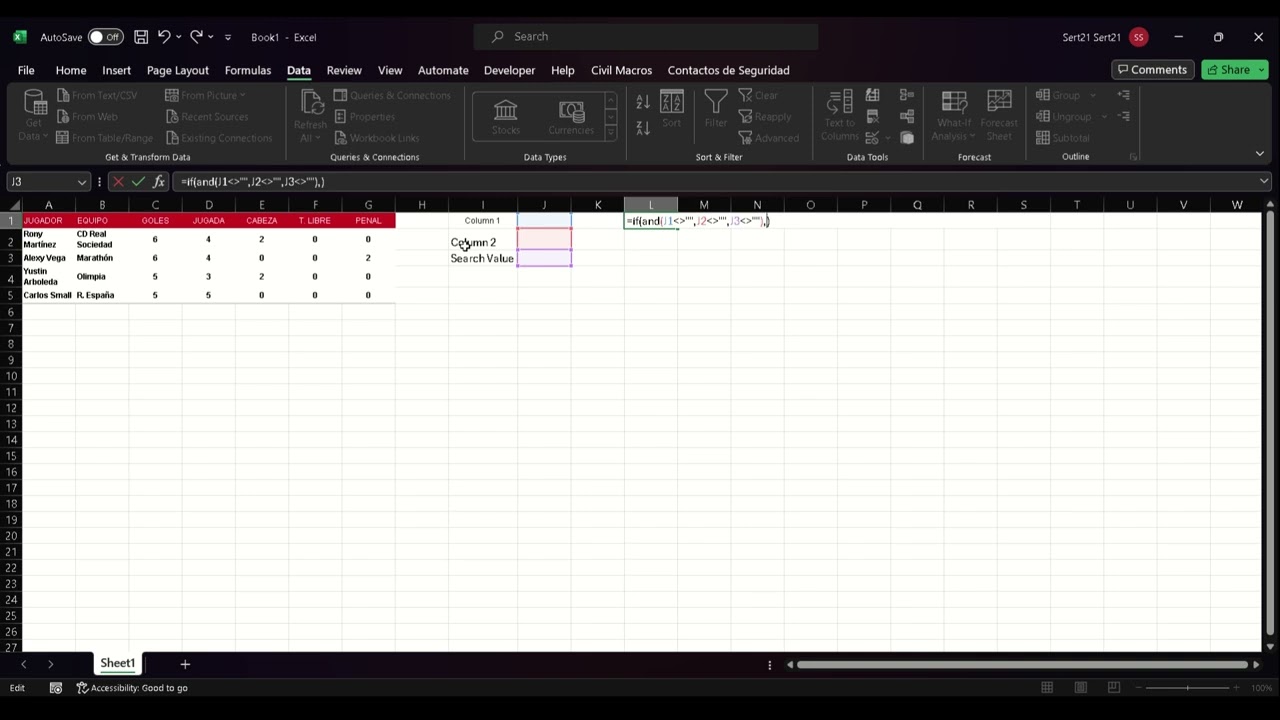Cancel the formula entry with X

click(118, 181)
